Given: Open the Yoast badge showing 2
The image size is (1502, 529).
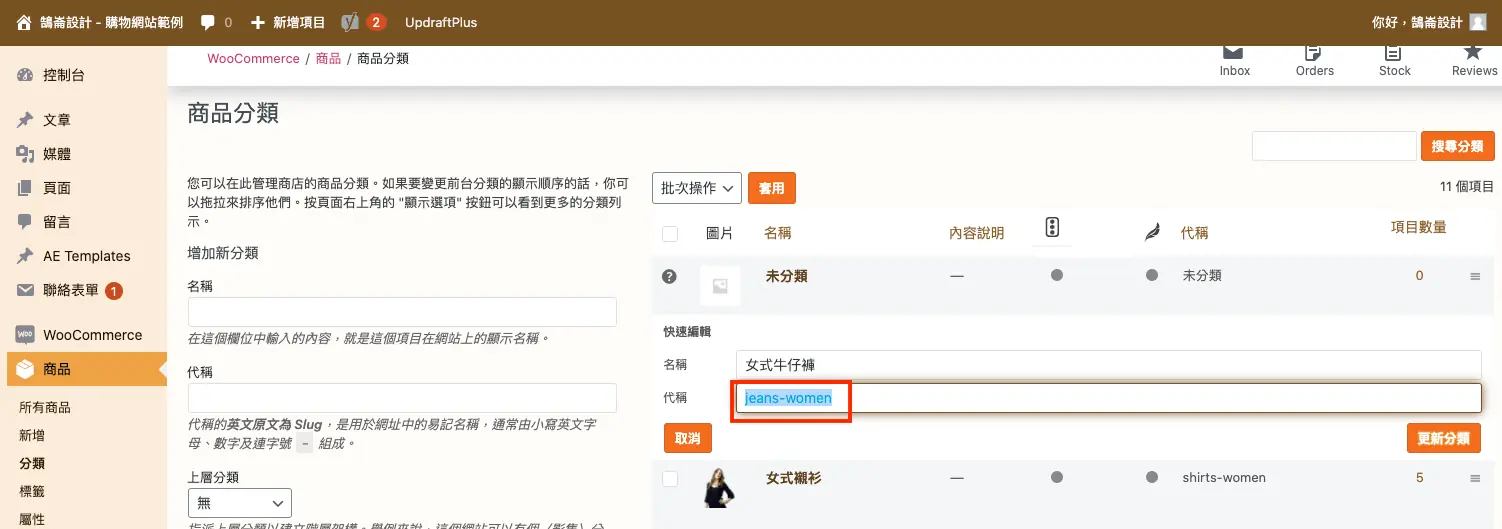Looking at the screenshot, I should click(x=376, y=22).
